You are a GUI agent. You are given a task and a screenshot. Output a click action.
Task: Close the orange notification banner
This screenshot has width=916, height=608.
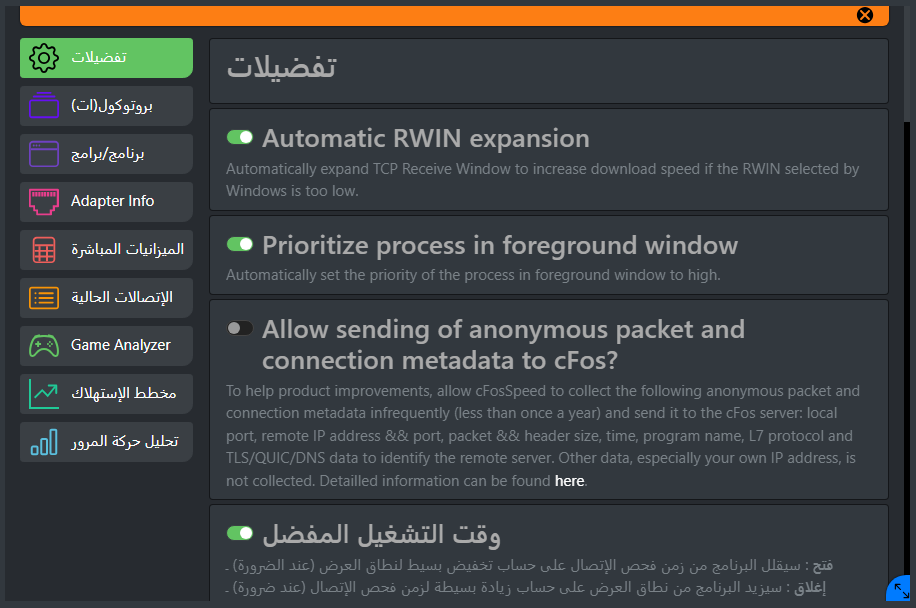coord(865,15)
